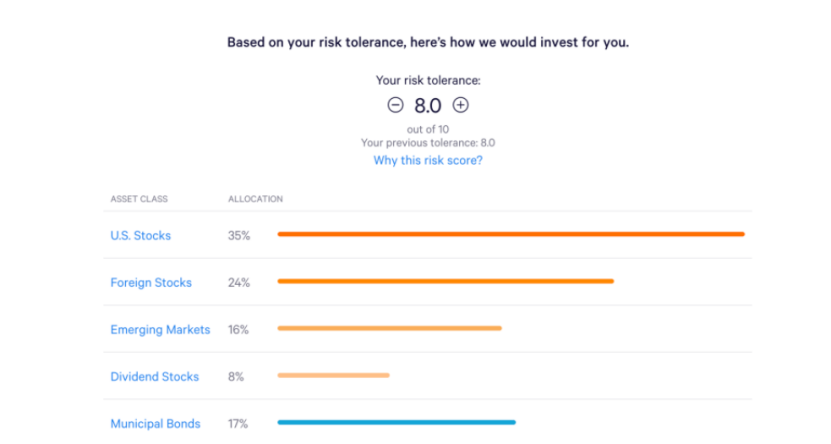Click the U.S. Stocks orange allocation bar
The height and width of the screenshot is (444, 831).
tap(511, 234)
